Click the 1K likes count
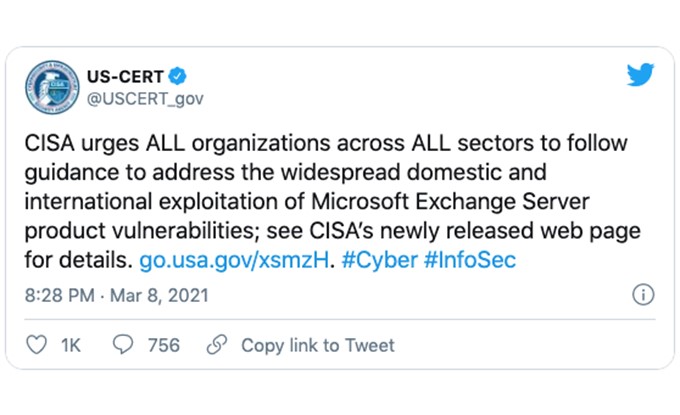Viewport: 680px width, 415px height. click(x=71, y=346)
